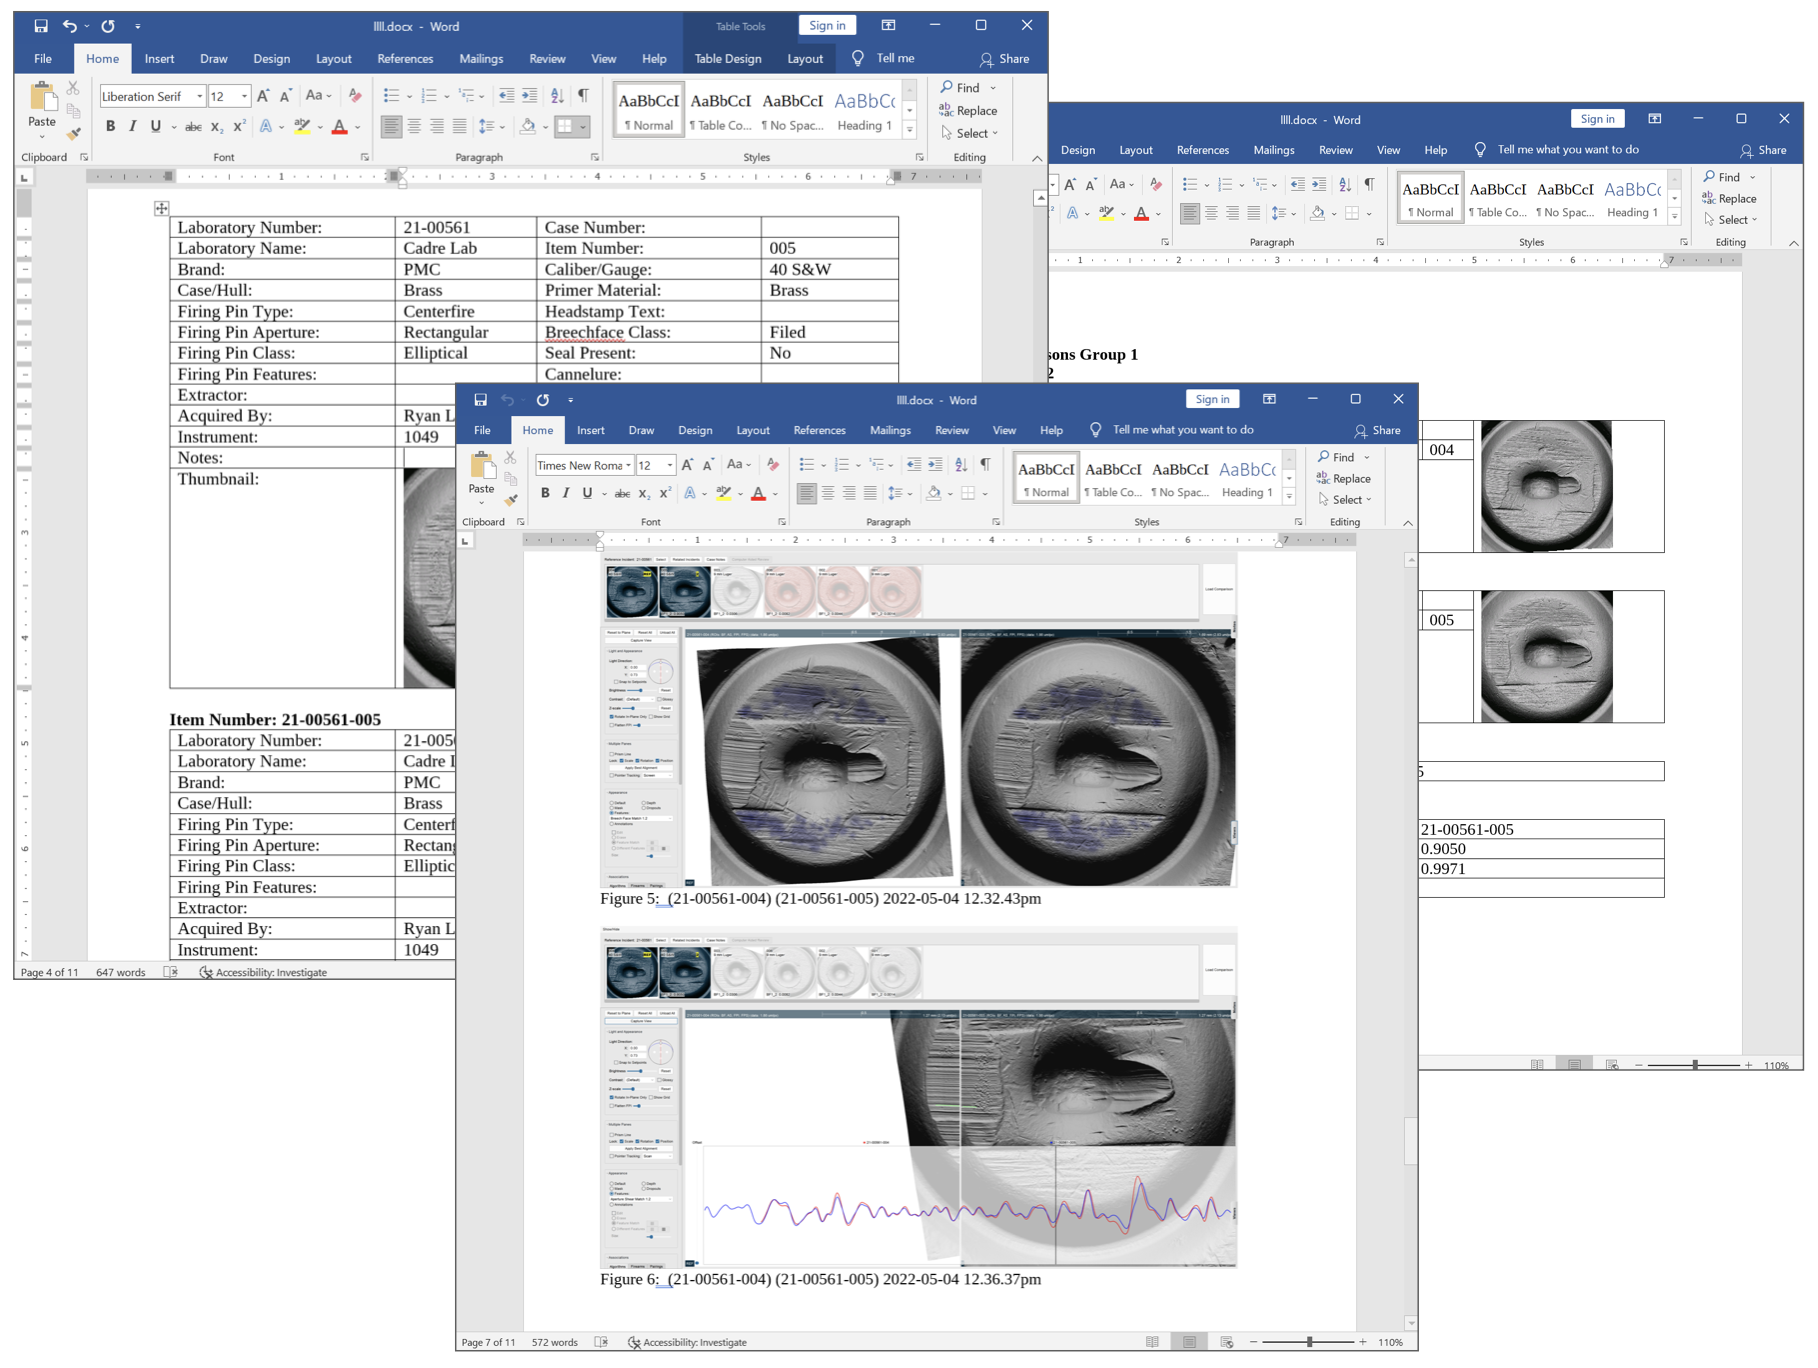Screen dimensions: 1818x1368
Task: Expand Styles gallery in front window
Action: (1289, 497)
